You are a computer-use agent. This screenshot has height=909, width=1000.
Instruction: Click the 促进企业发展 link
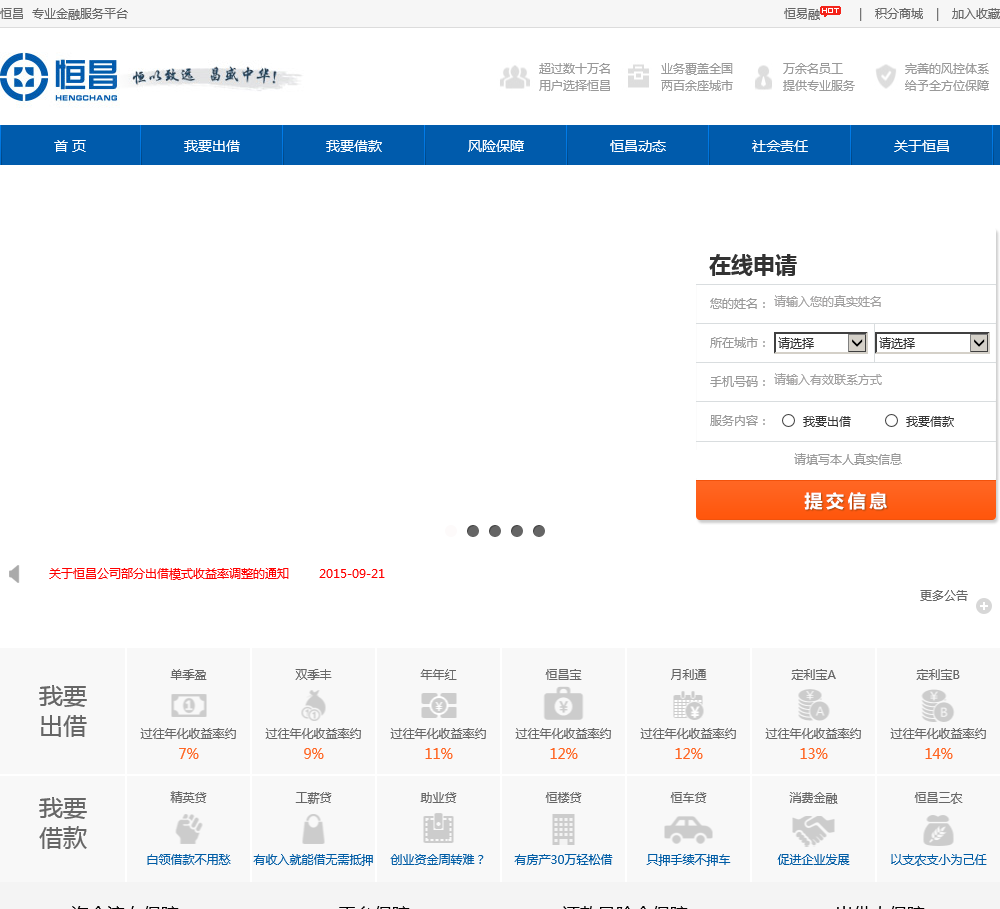pos(813,859)
